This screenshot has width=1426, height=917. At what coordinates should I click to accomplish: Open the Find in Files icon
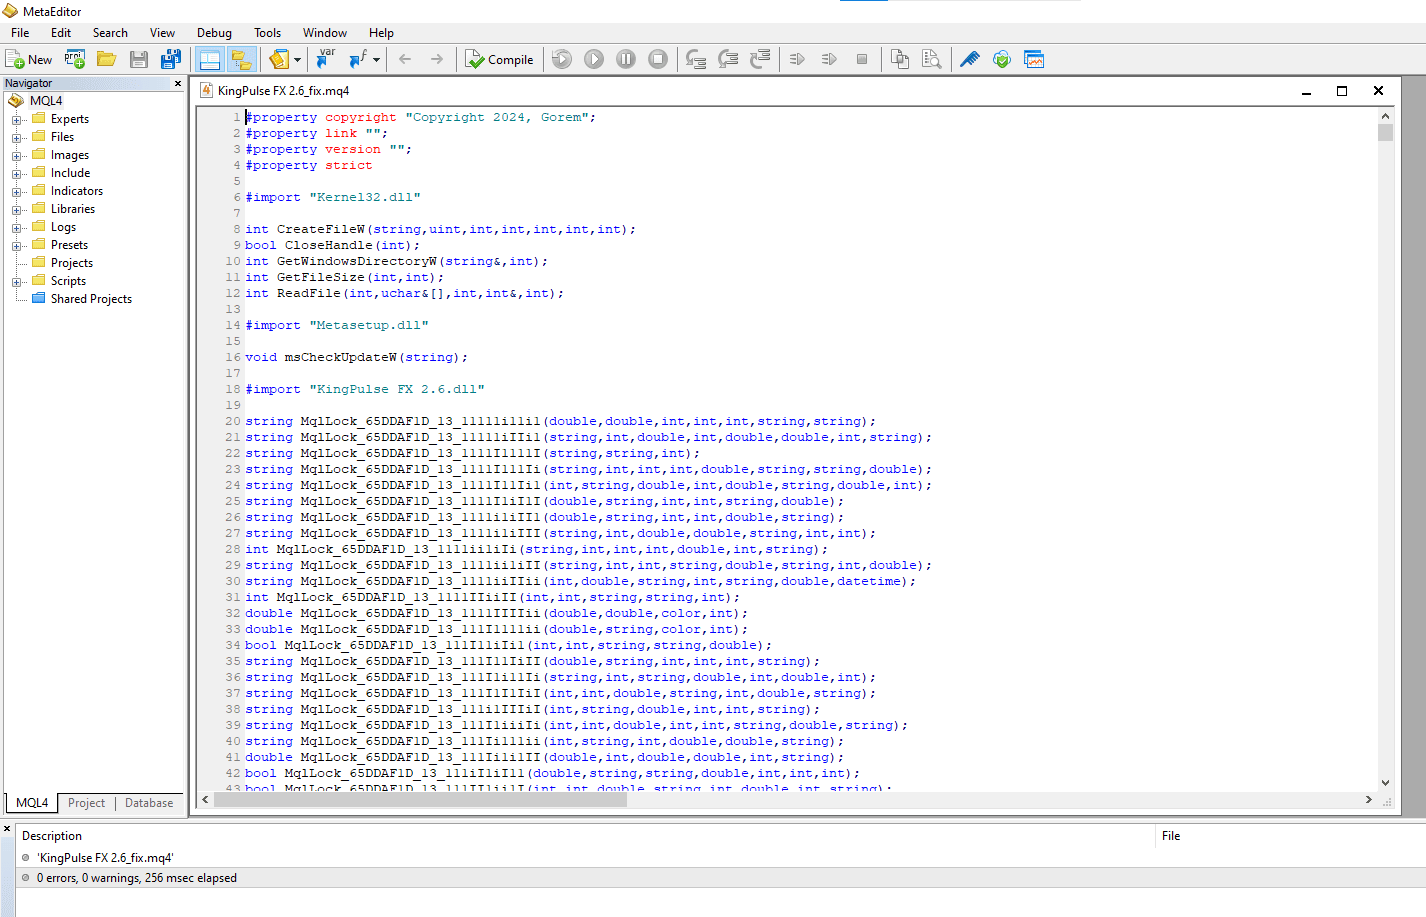pyautogui.click(x=931, y=60)
